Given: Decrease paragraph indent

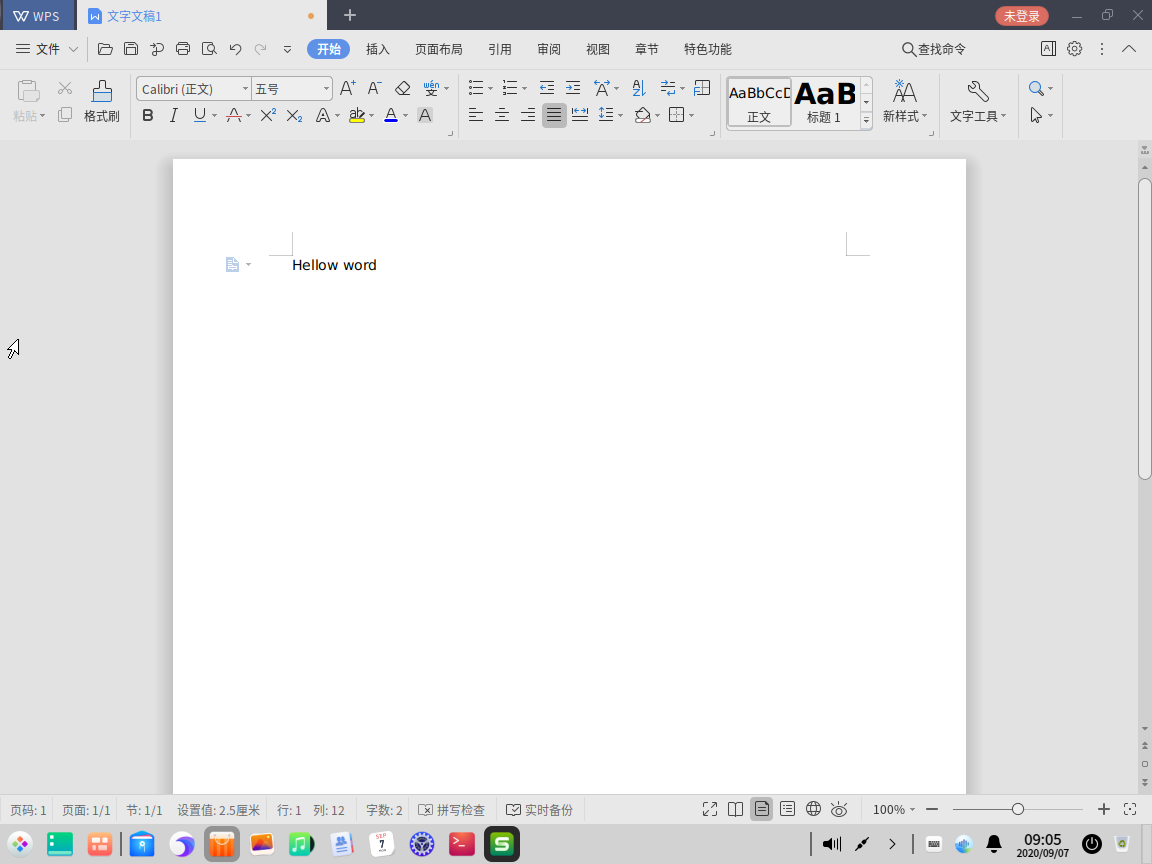Looking at the screenshot, I should (547, 89).
